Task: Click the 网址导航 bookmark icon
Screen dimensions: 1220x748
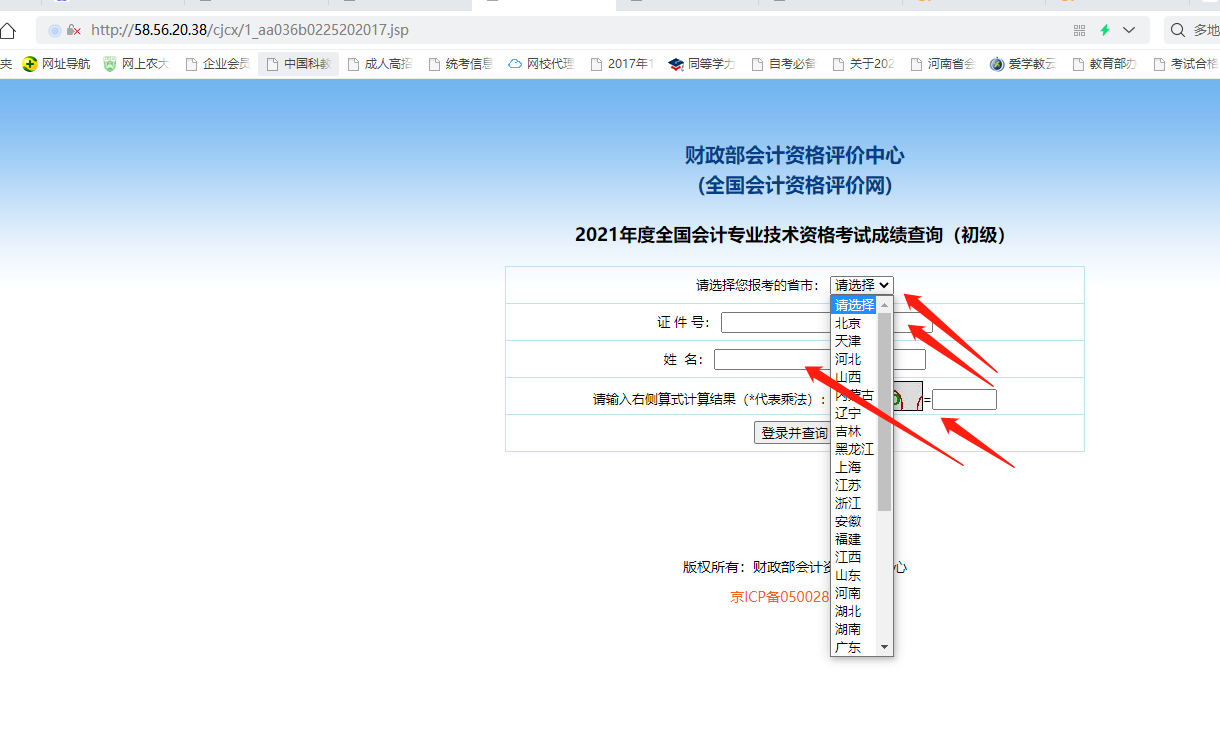Action: tap(29, 62)
